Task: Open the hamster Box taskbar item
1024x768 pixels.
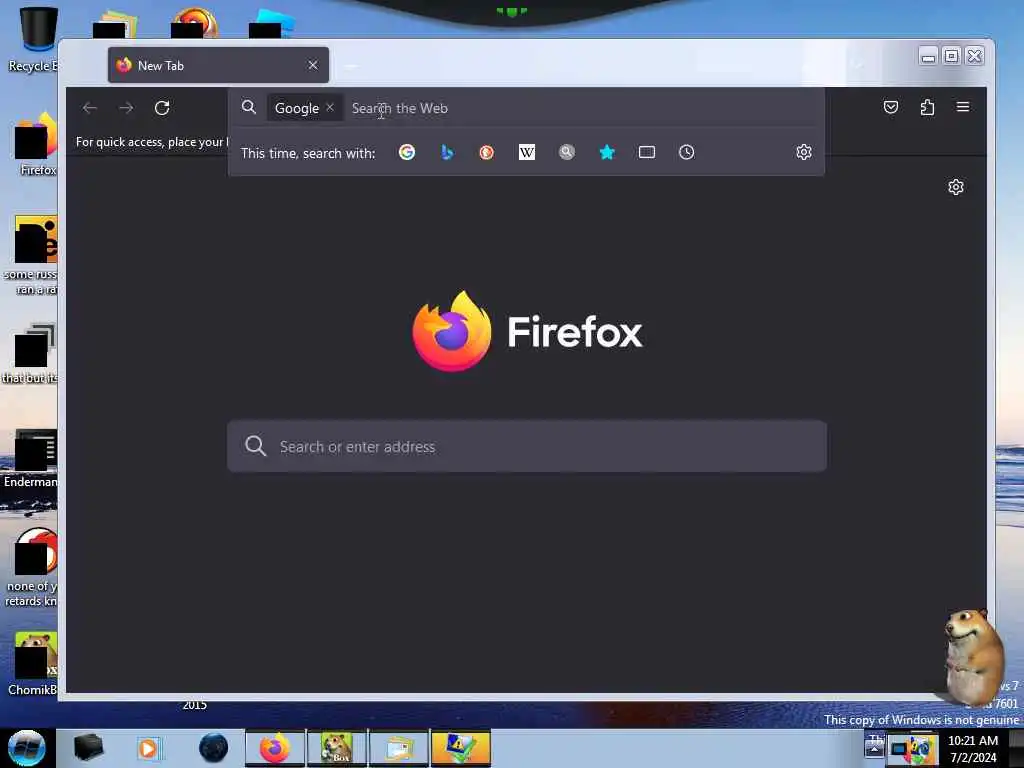Action: (337, 748)
